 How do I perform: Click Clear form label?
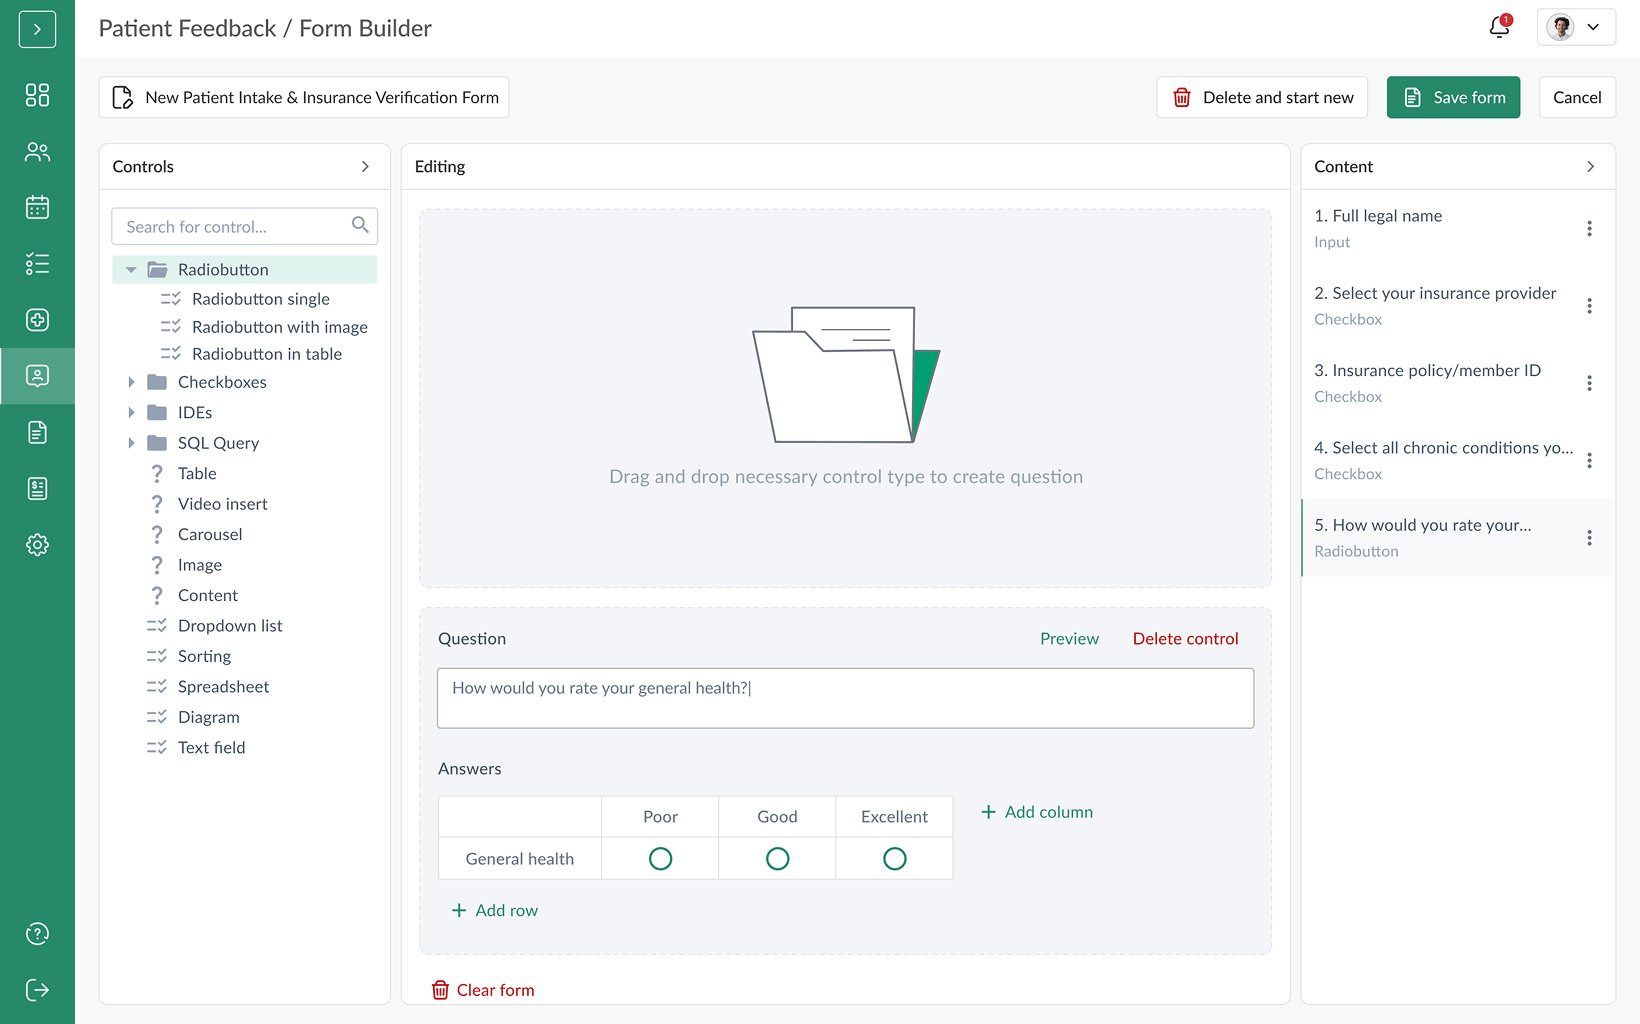click(x=495, y=990)
